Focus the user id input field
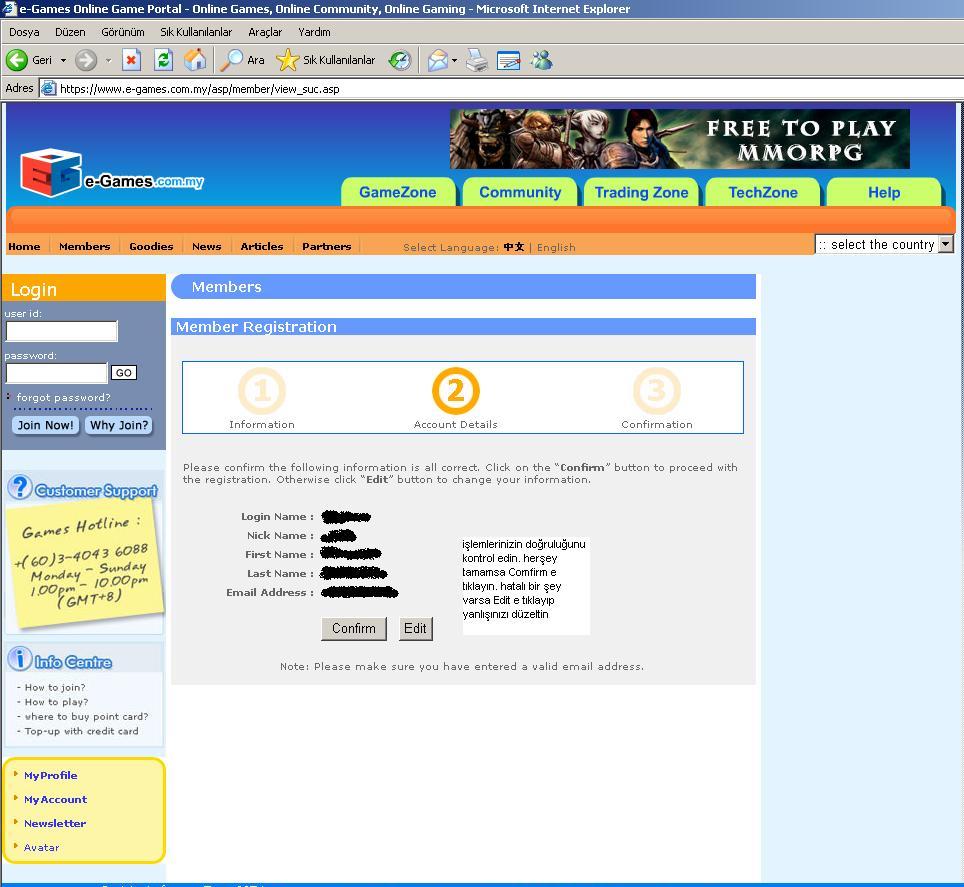Viewport: 964px width, 887px height. click(x=61, y=331)
